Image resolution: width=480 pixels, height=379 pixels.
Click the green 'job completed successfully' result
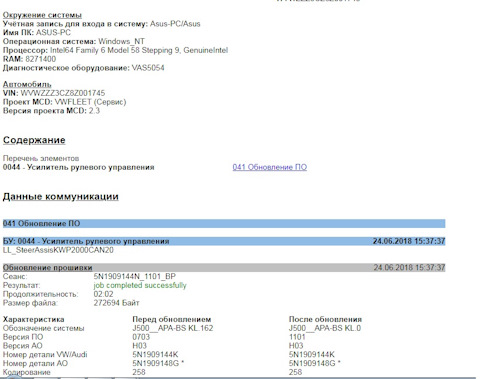click(140, 285)
